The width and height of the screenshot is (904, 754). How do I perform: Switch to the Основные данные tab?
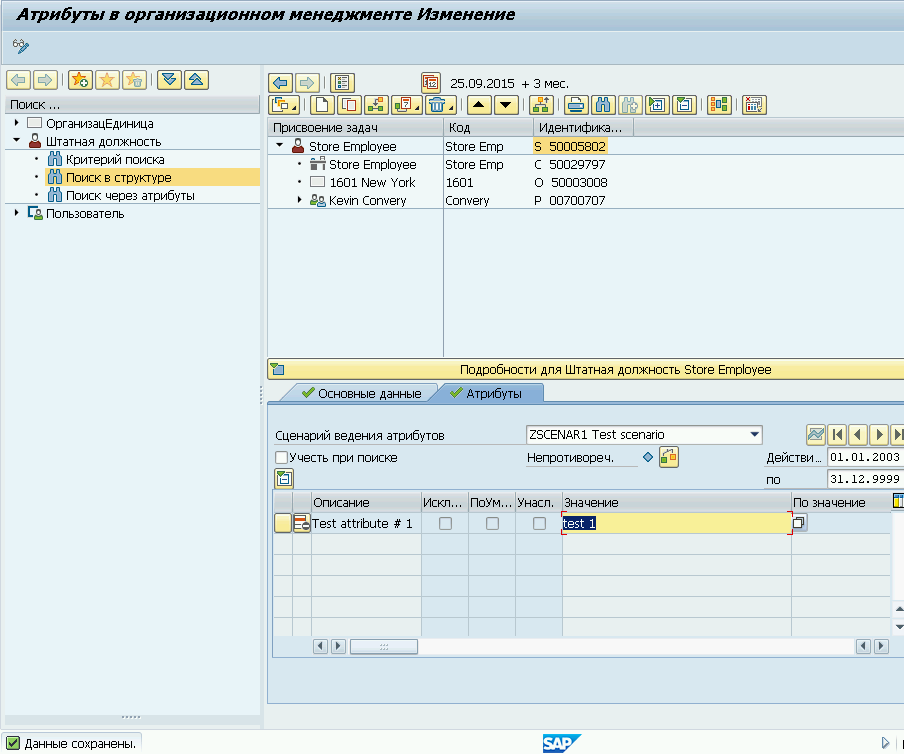tap(361, 393)
